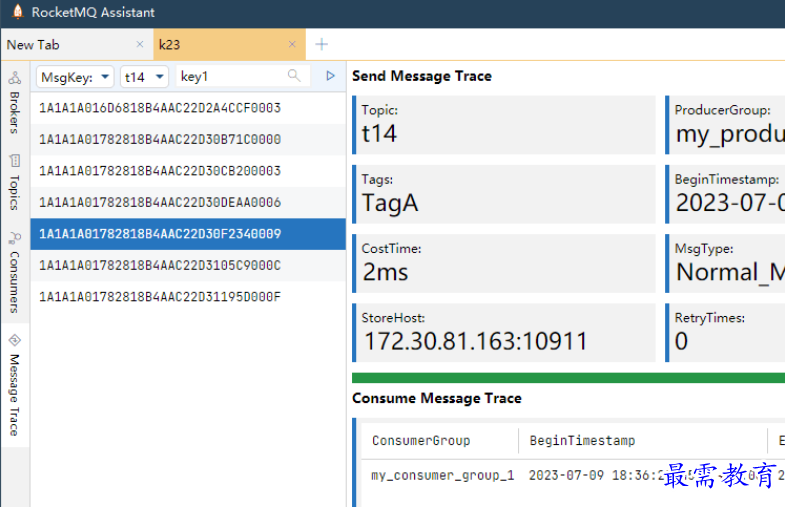Select the Message Trace sidebar panel
This screenshot has width=785, height=507.
(x=15, y=384)
